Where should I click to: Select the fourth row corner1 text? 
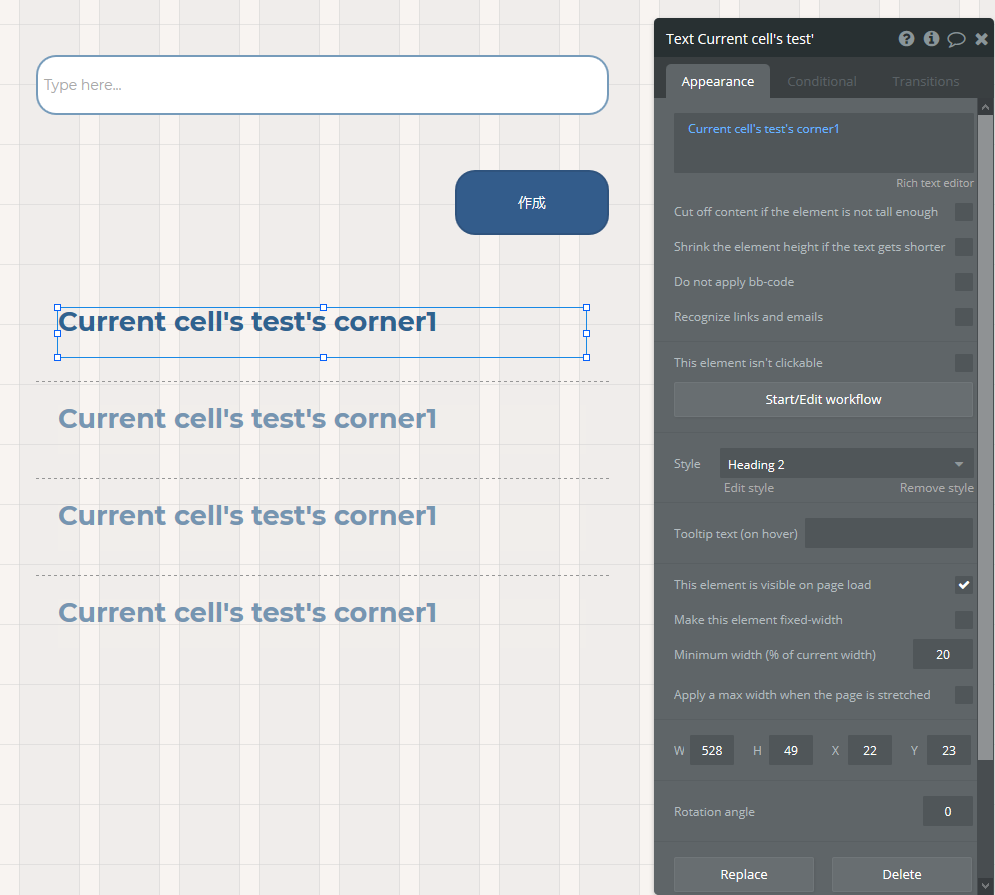[x=247, y=613]
